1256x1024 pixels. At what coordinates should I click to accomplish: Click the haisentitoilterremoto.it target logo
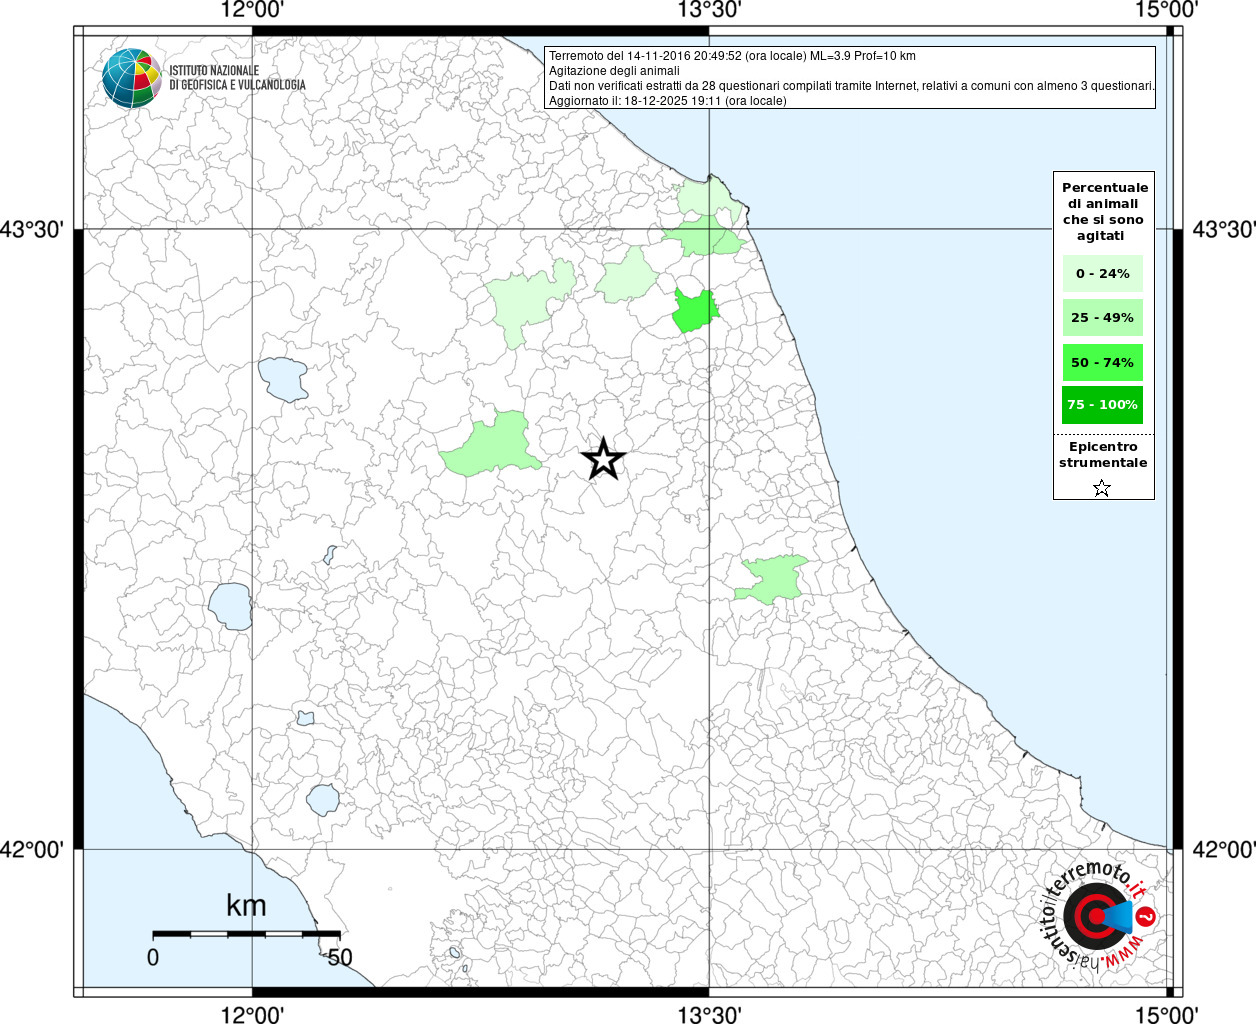[1096, 916]
